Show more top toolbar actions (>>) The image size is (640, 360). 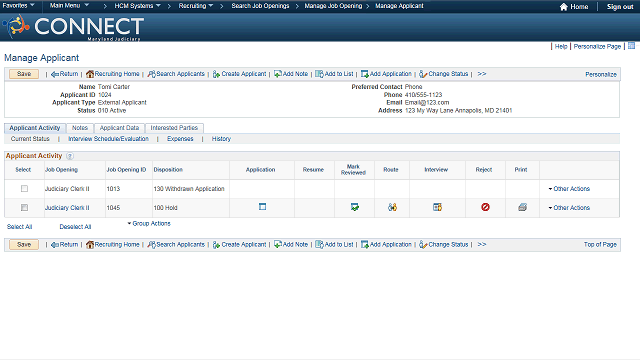tap(482, 74)
